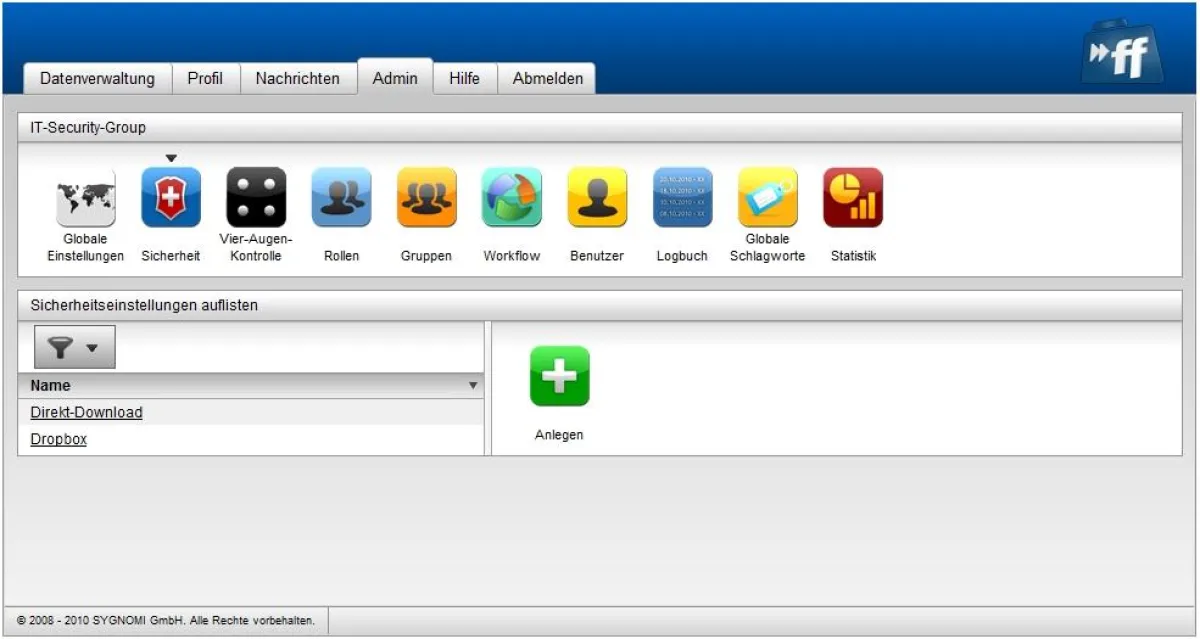Expand the filter funnel dropdown
This screenshot has height=639, width=1200.
coord(75,347)
